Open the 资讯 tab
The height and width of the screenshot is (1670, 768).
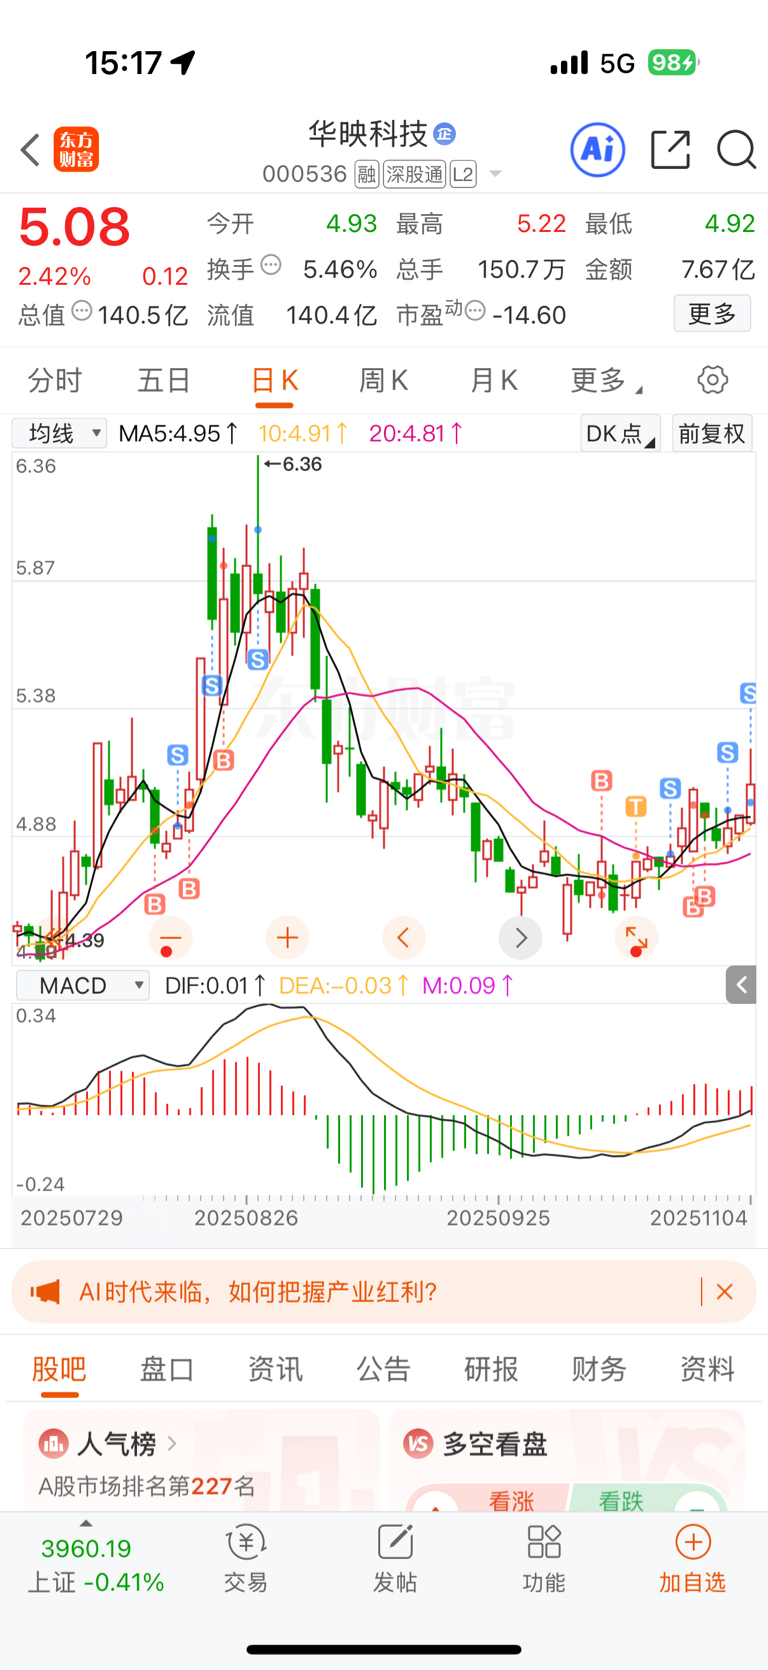[x=275, y=1369]
